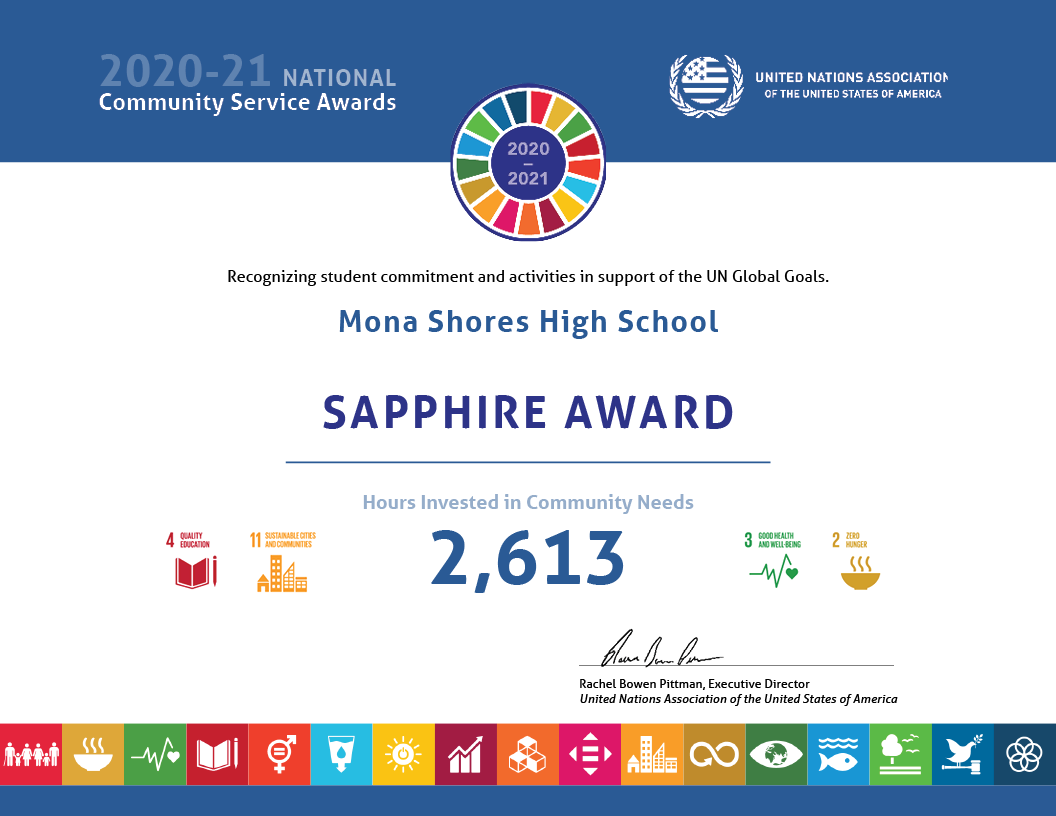Click the Climate Action eye globe tile
Viewport: 1056px width, 816px height.
(777, 754)
